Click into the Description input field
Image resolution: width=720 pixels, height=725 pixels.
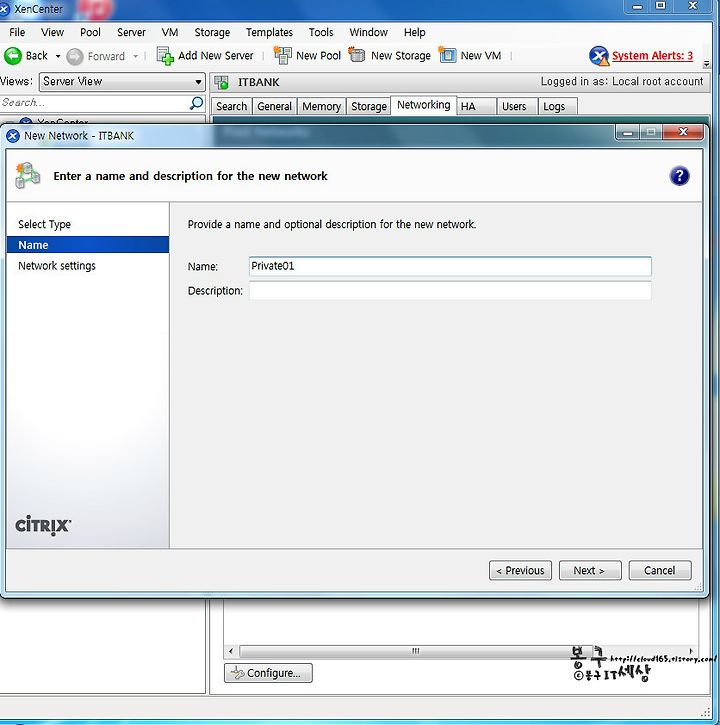click(x=450, y=291)
